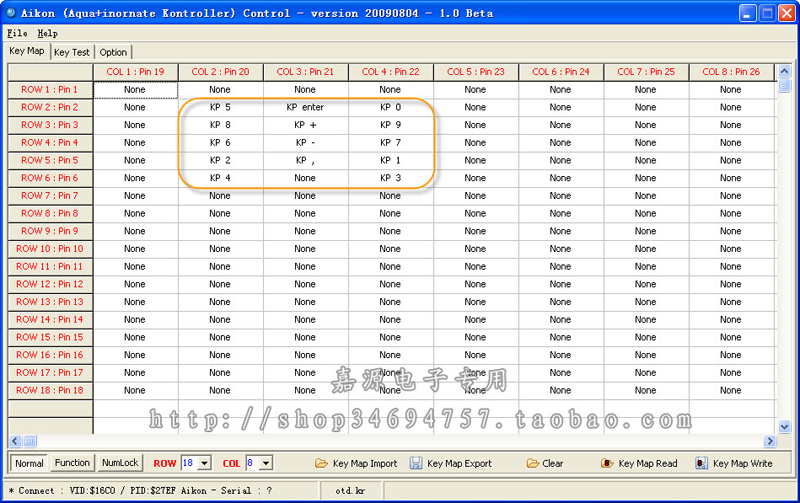Select the KP 9 cell

coord(390,125)
